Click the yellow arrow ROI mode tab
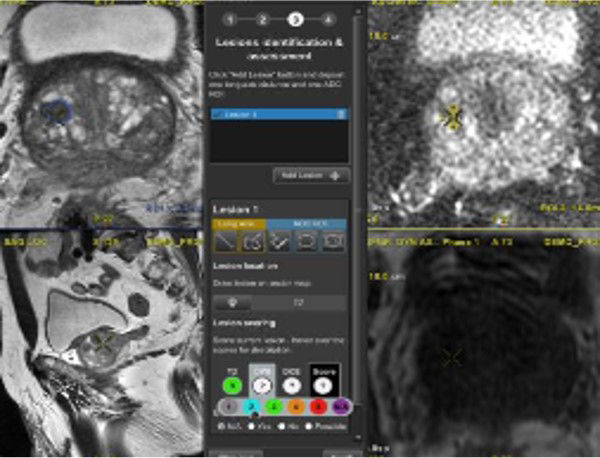The image size is (600, 458). click(239, 224)
